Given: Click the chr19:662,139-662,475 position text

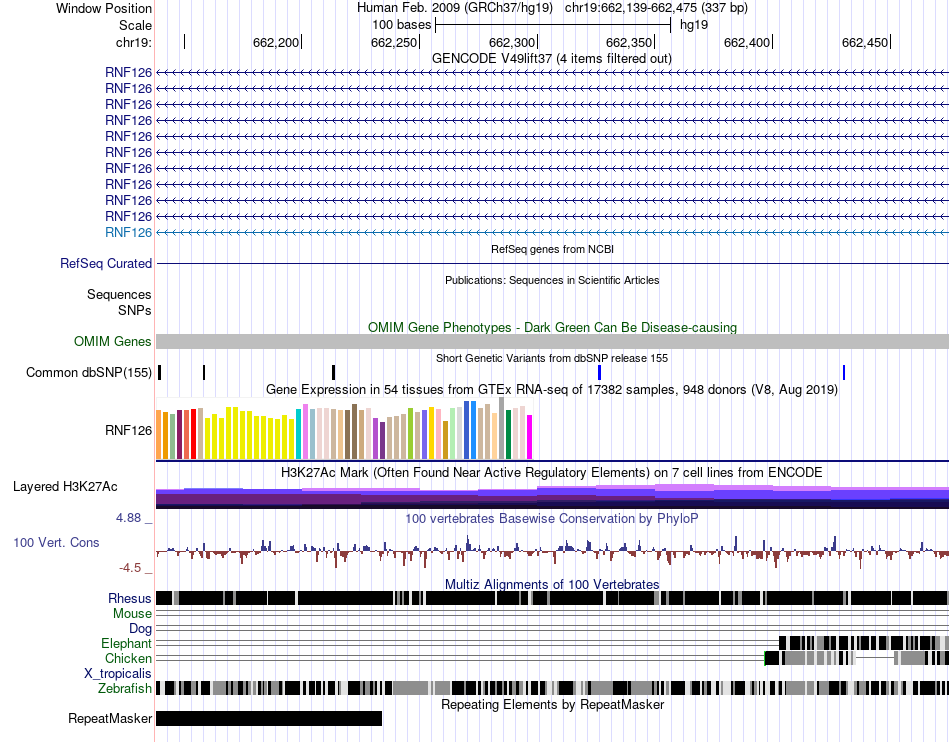Looking at the screenshot, I should [x=656, y=8].
